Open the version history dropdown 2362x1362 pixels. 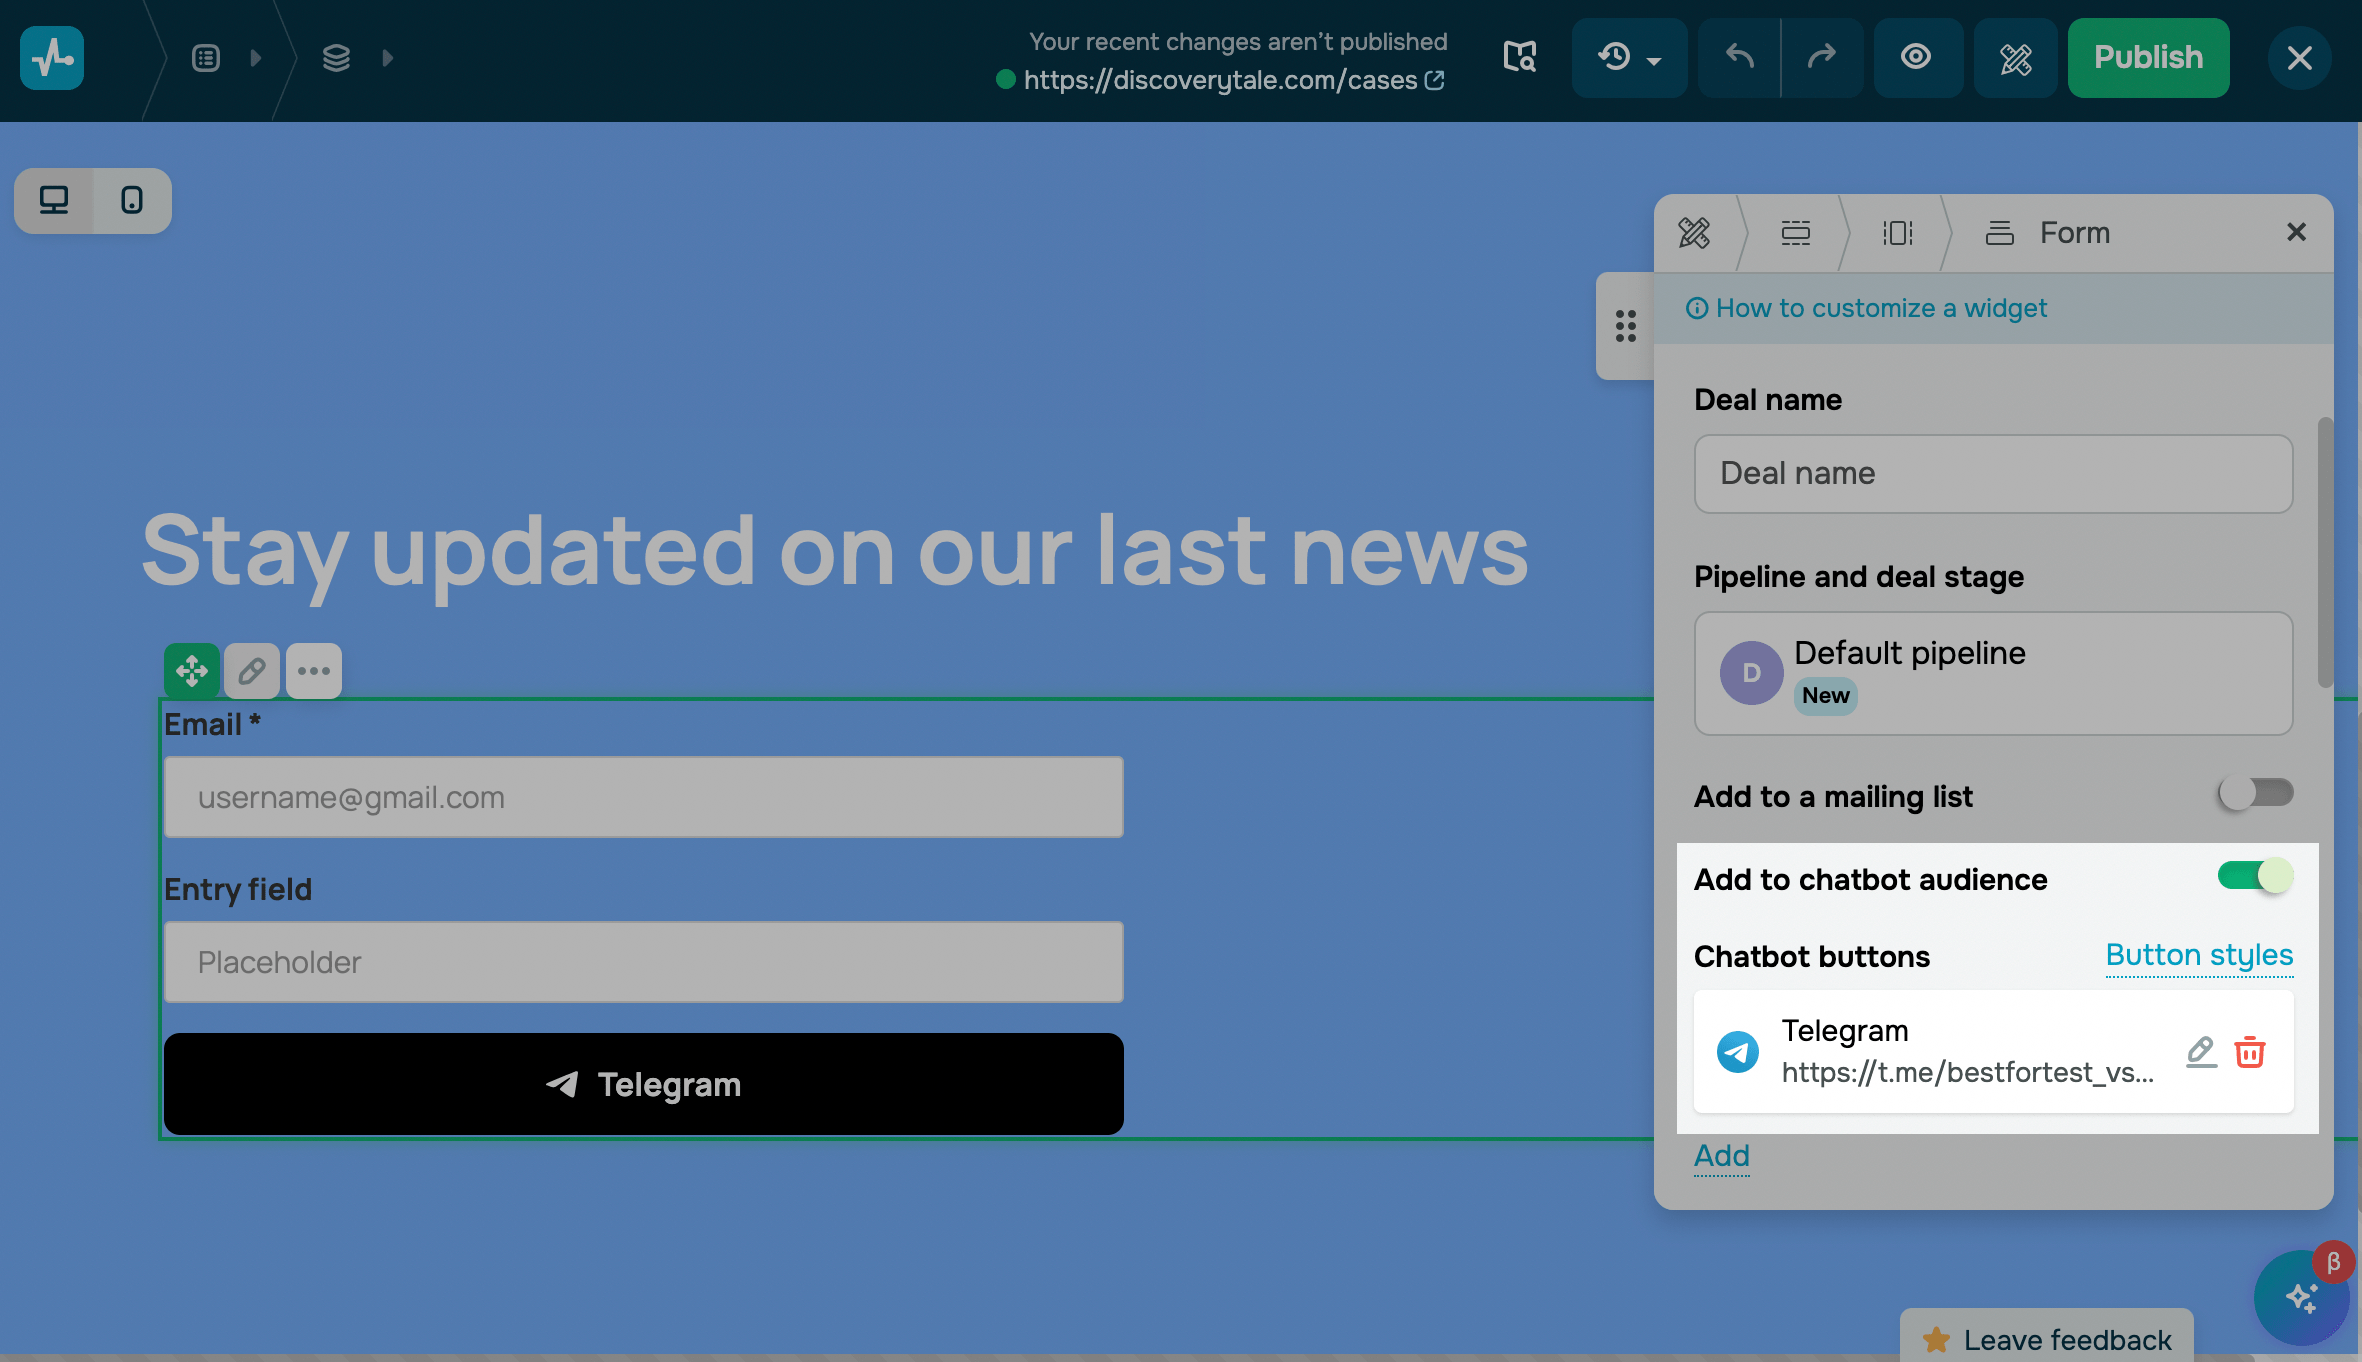click(1628, 58)
